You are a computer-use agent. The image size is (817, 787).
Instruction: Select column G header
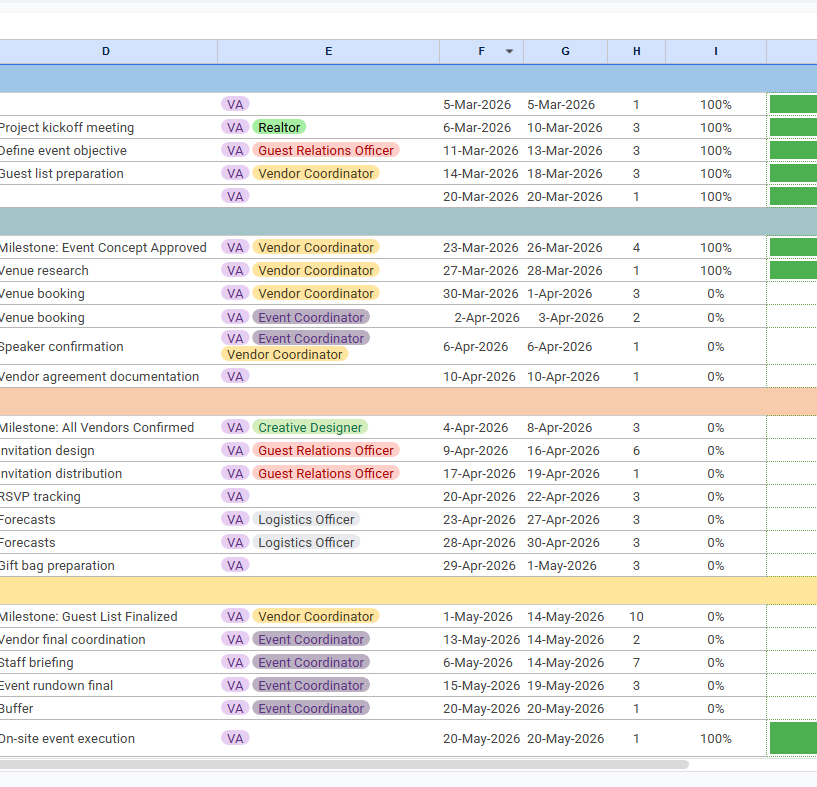click(565, 52)
